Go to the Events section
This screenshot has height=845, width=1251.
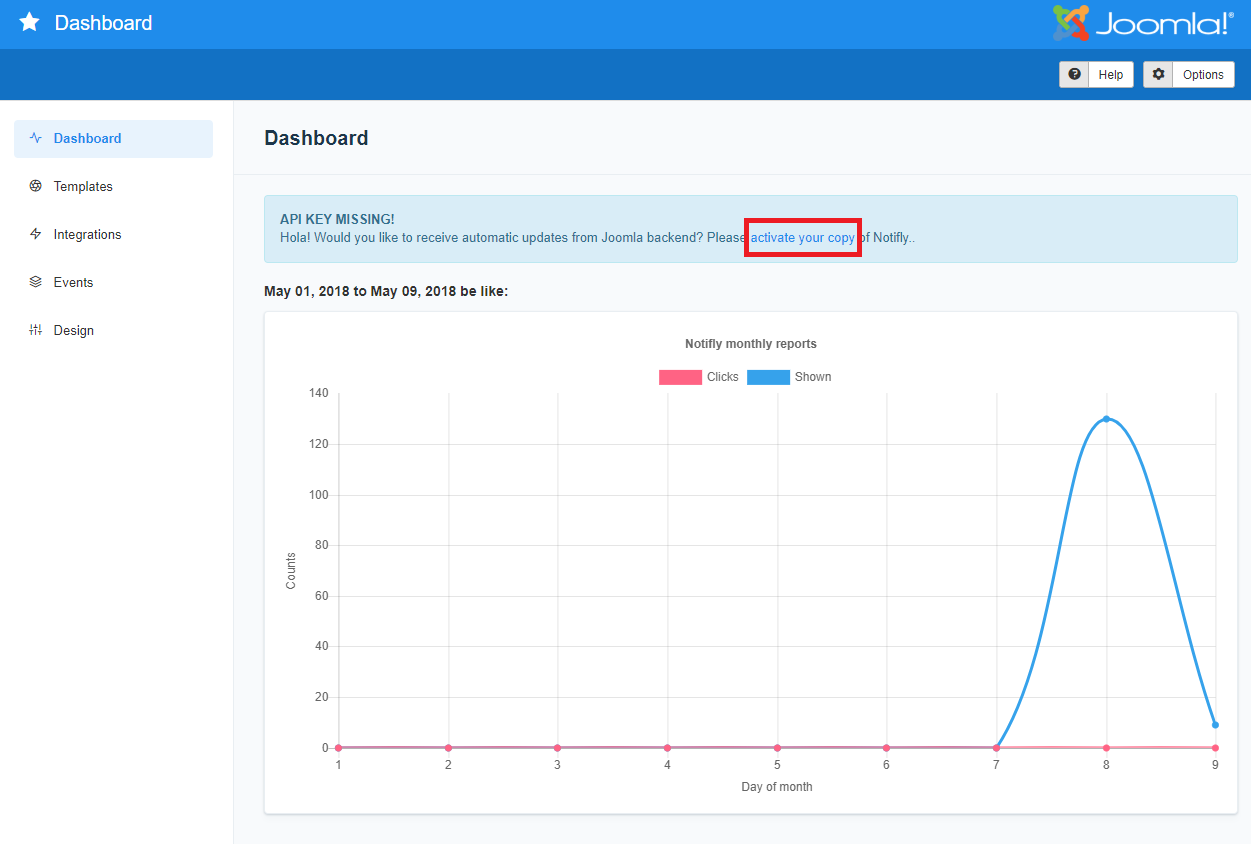pos(73,282)
